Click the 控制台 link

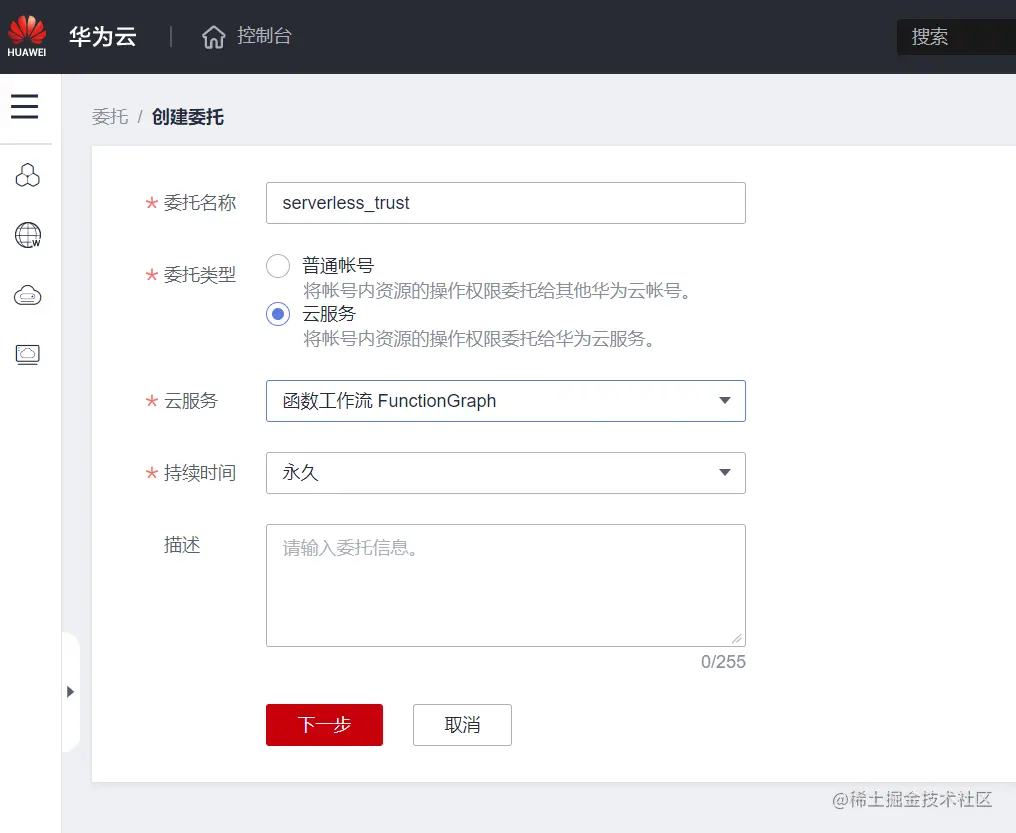264,36
